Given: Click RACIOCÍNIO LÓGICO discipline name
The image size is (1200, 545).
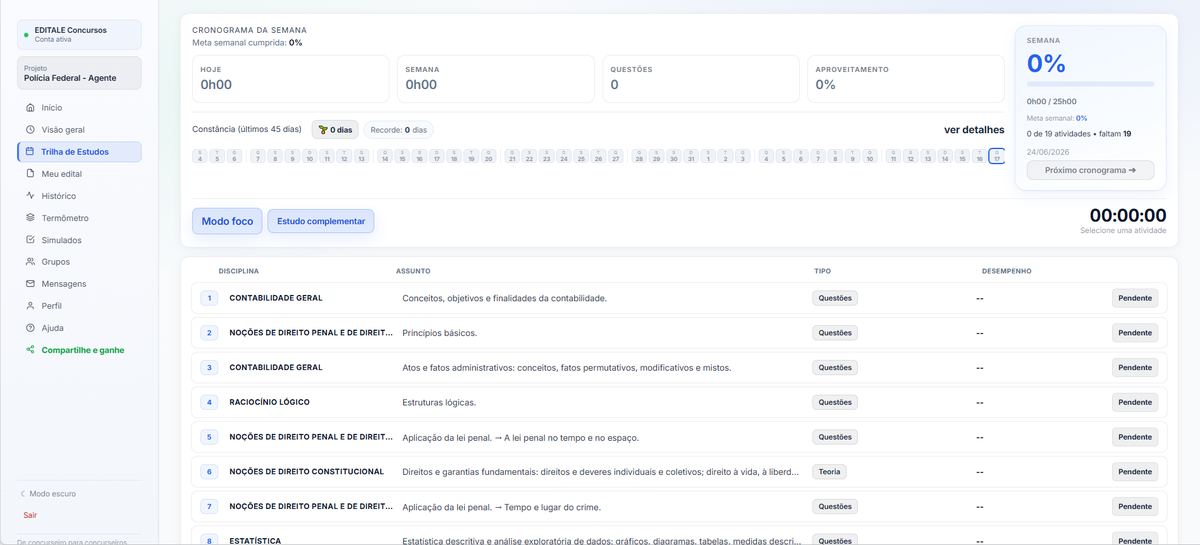Looking at the screenshot, I should 270,402.
